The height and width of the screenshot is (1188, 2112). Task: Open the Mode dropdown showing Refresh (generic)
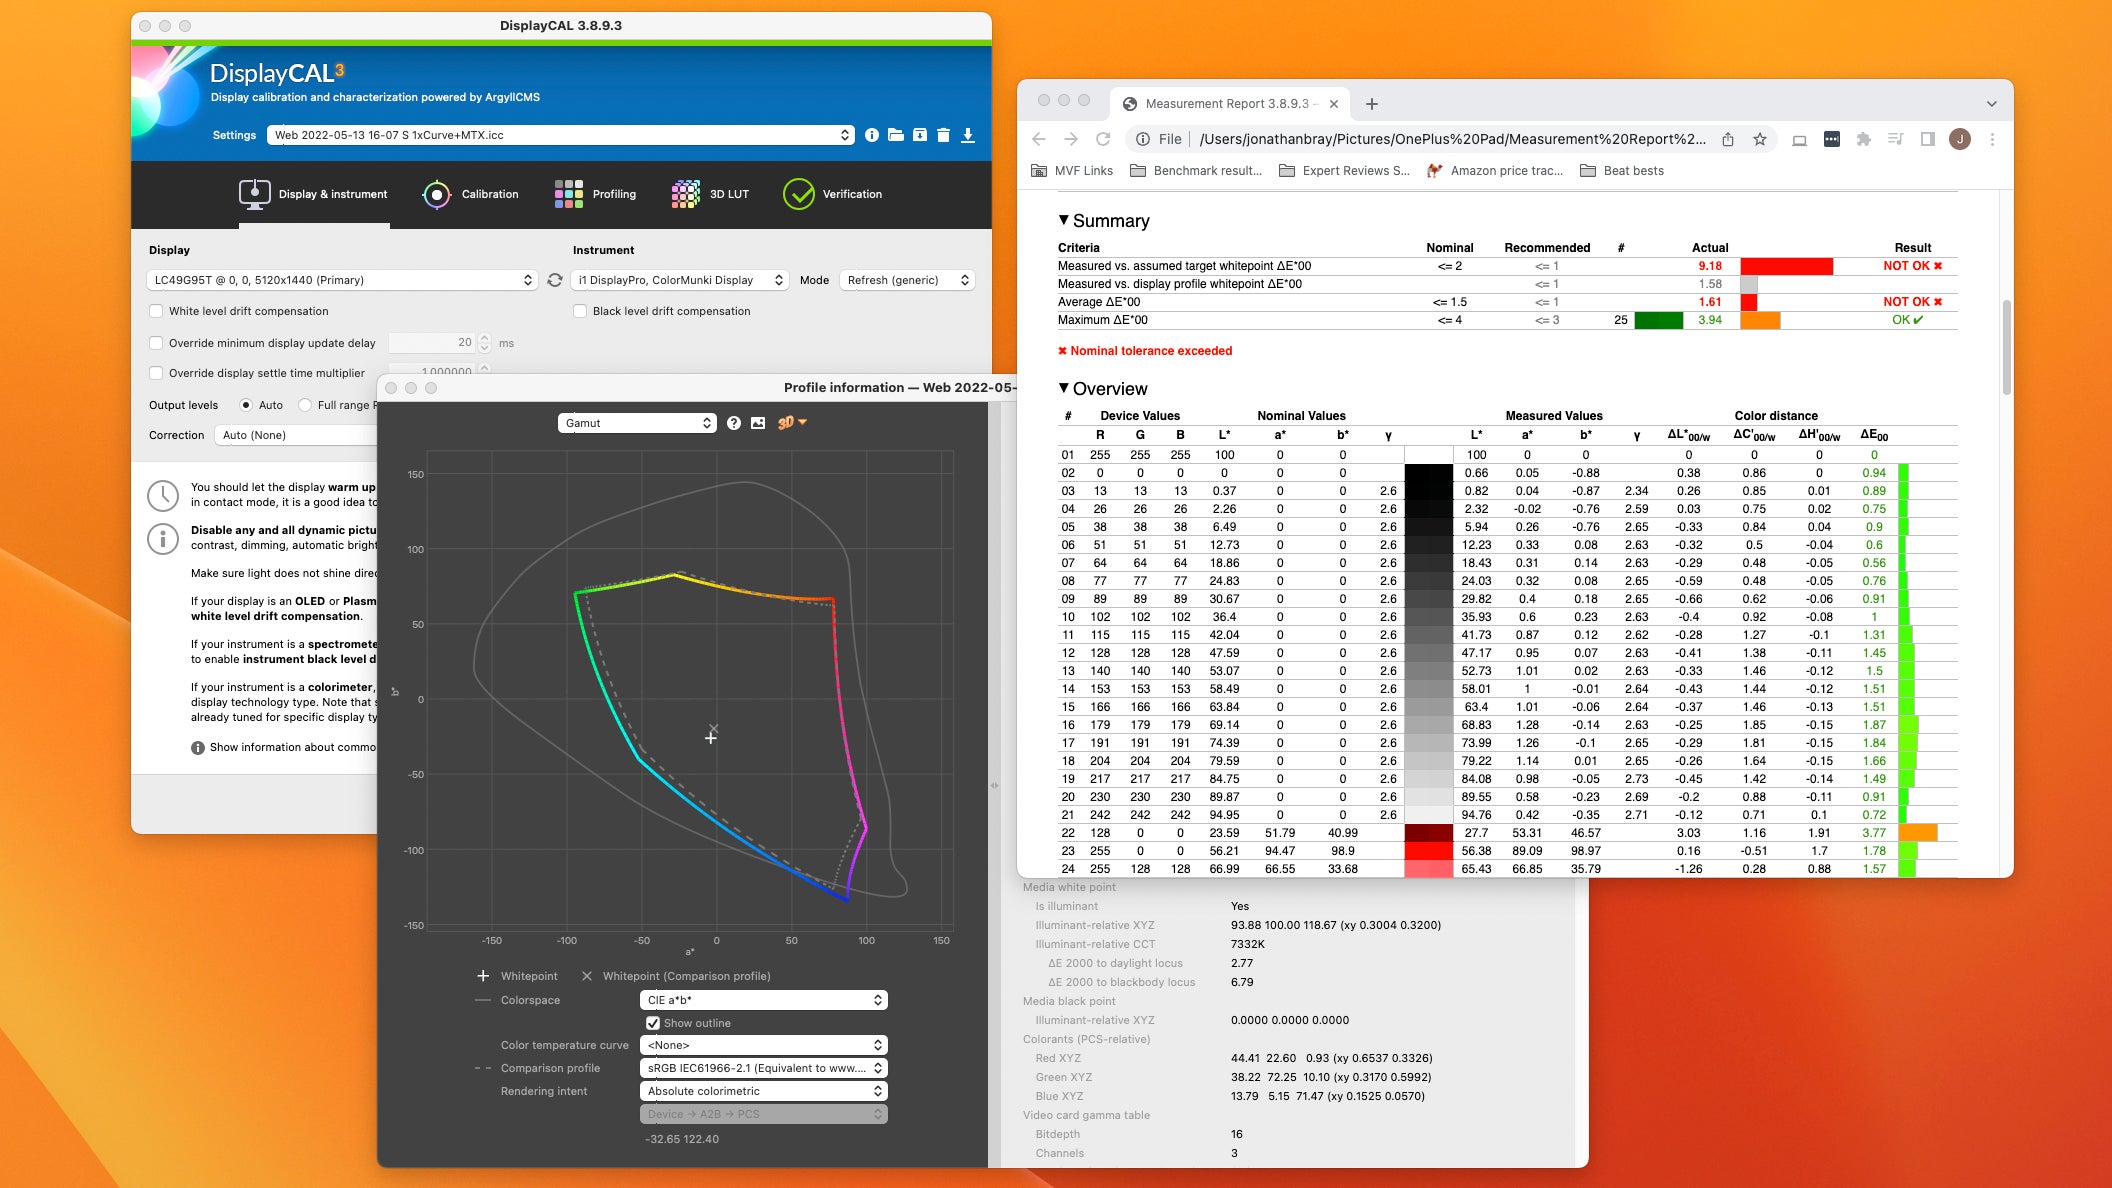[x=907, y=280]
